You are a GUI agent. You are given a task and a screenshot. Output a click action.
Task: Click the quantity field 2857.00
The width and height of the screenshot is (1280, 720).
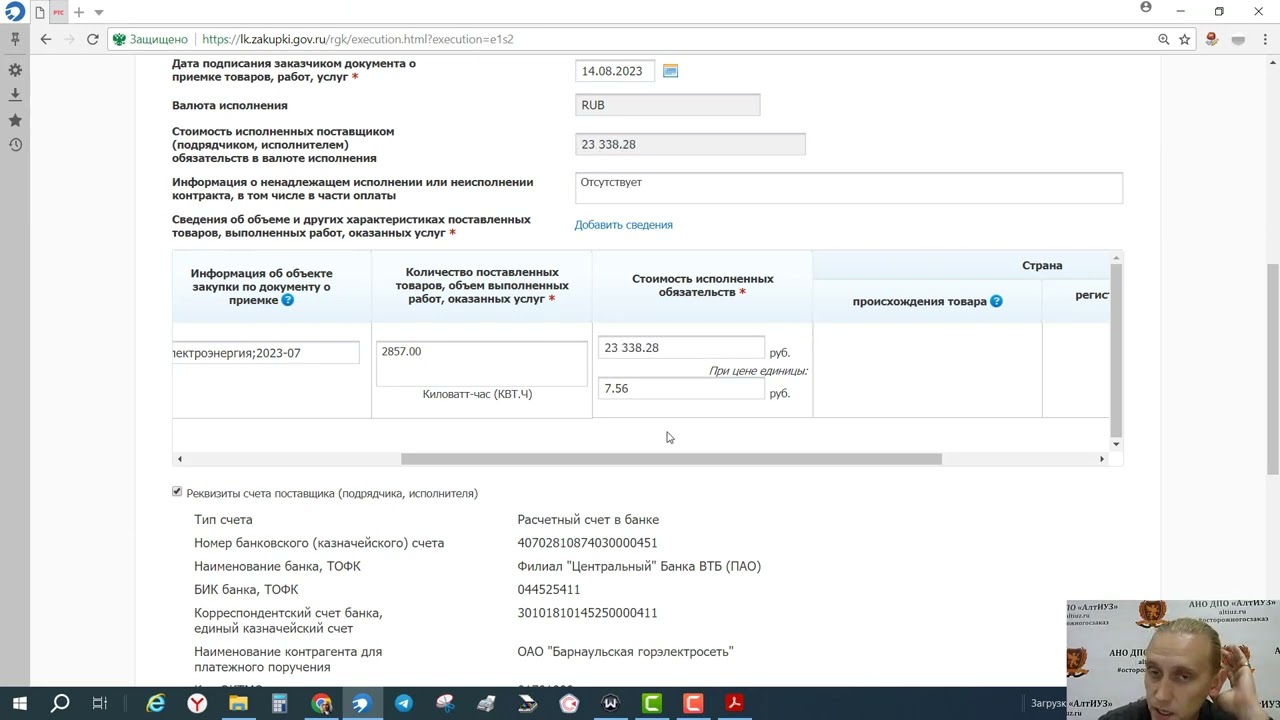[x=481, y=363]
